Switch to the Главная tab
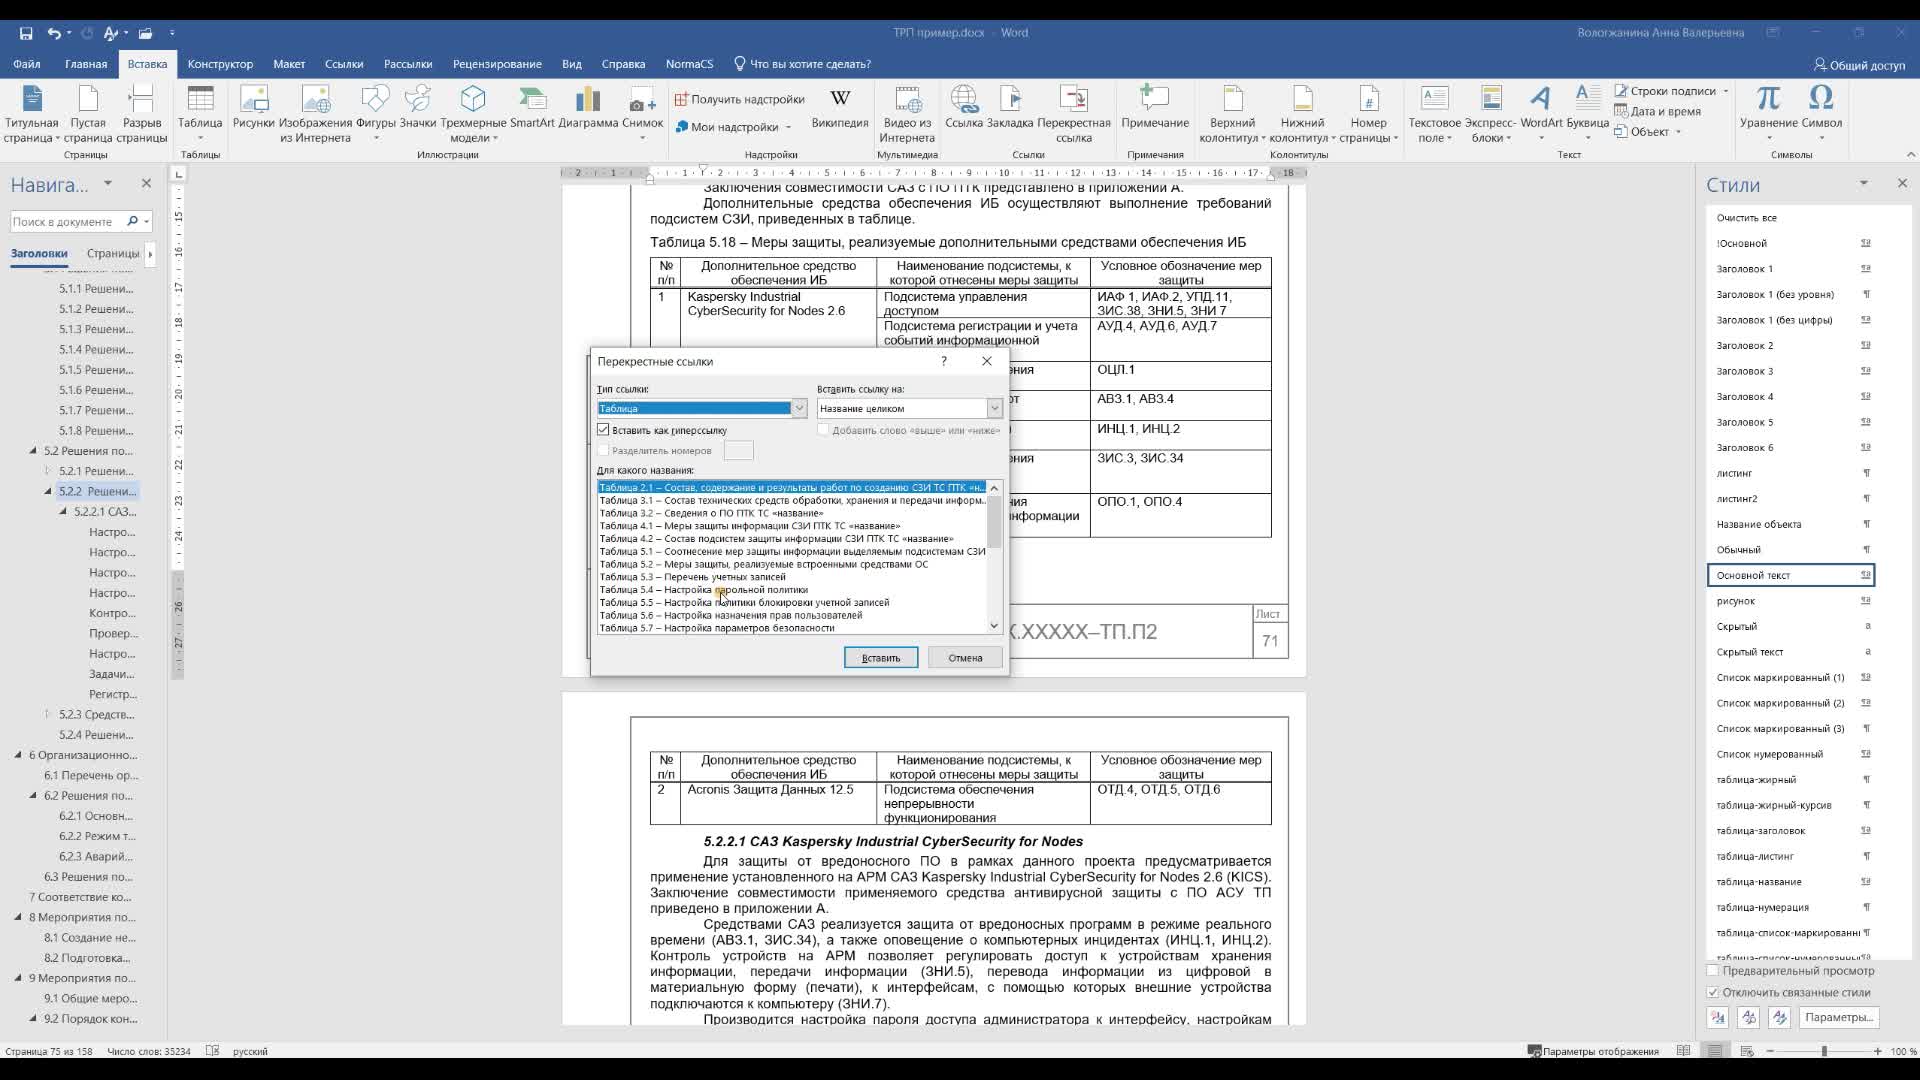This screenshot has height=1080, width=1920. [86, 64]
